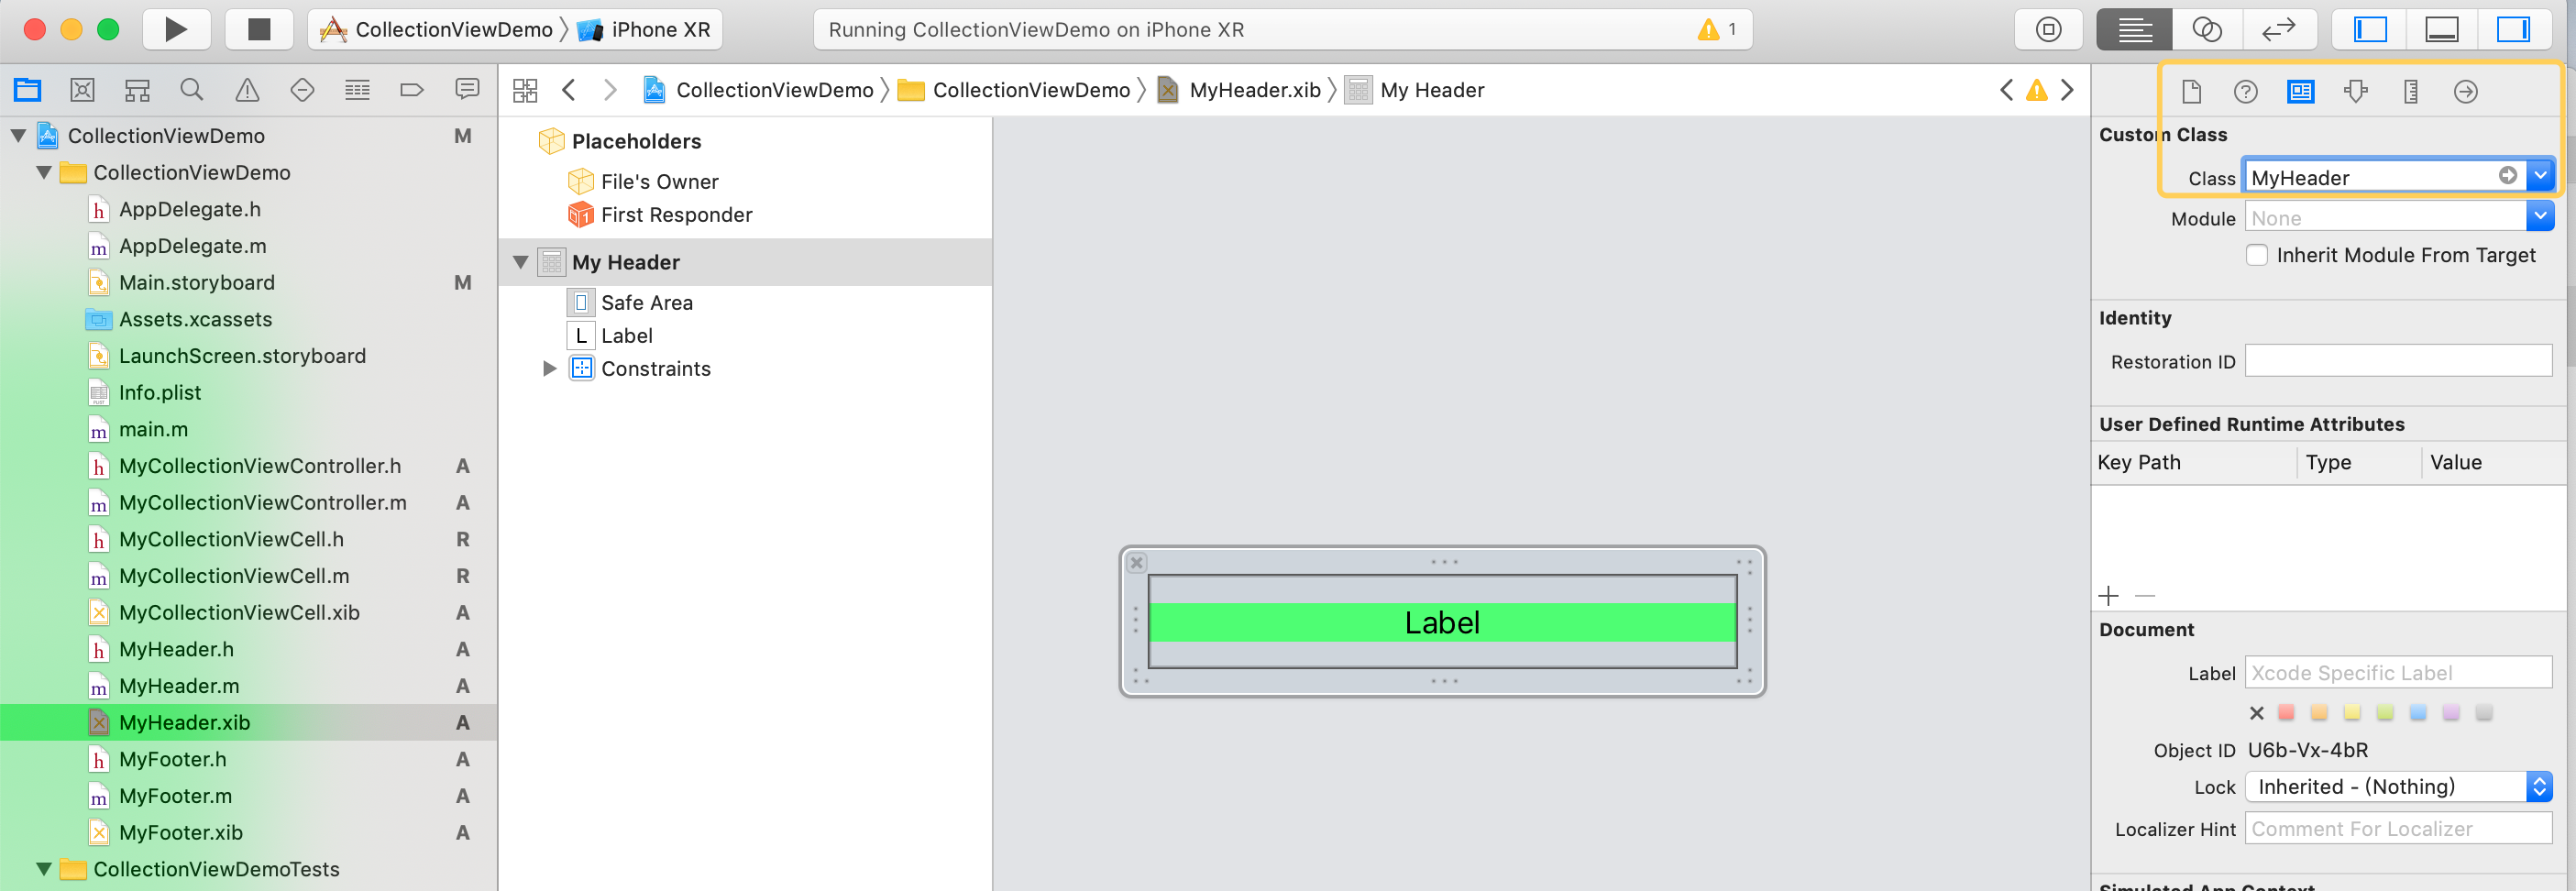The width and height of the screenshot is (2576, 891).
Task: Jump to next issue arrow
Action: tap(2068, 90)
